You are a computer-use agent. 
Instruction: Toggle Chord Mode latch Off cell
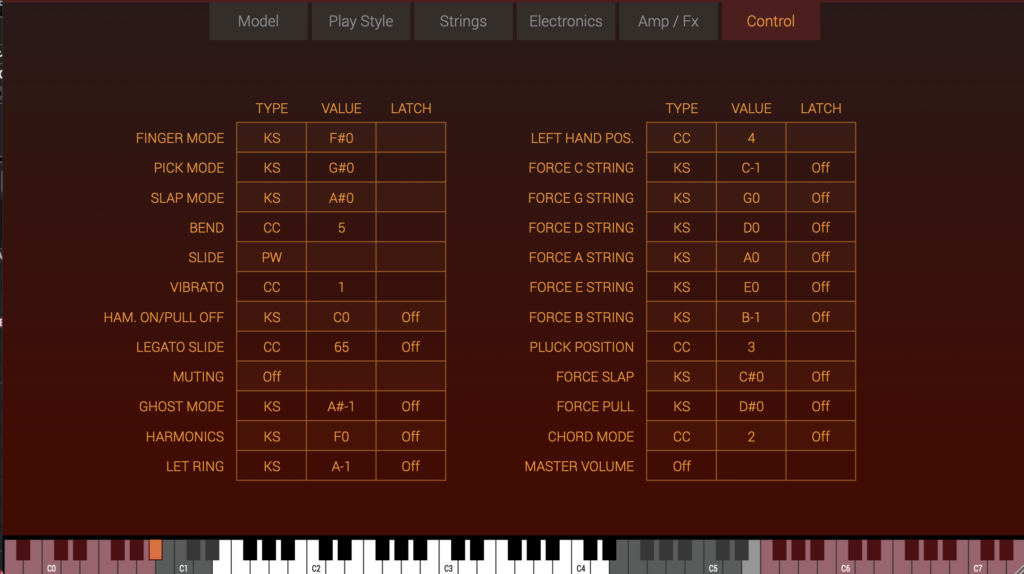[820, 436]
